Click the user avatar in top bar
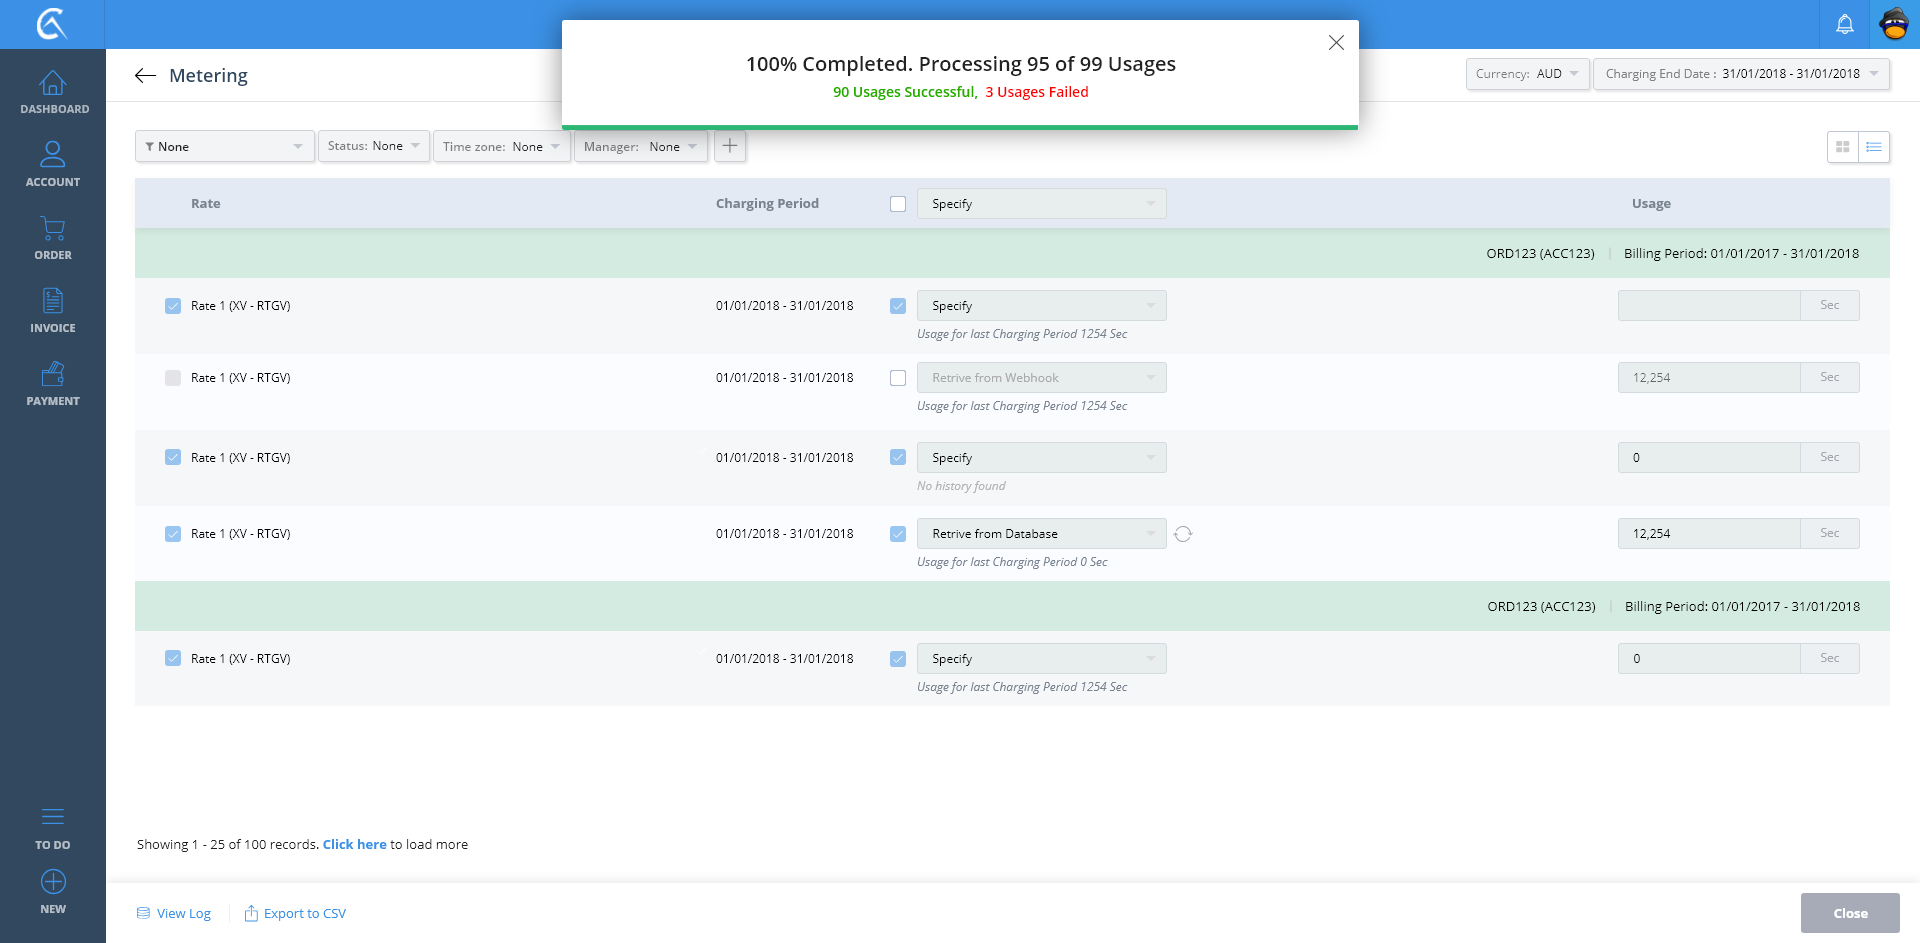This screenshot has width=1920, height=943. (1894, 24)
